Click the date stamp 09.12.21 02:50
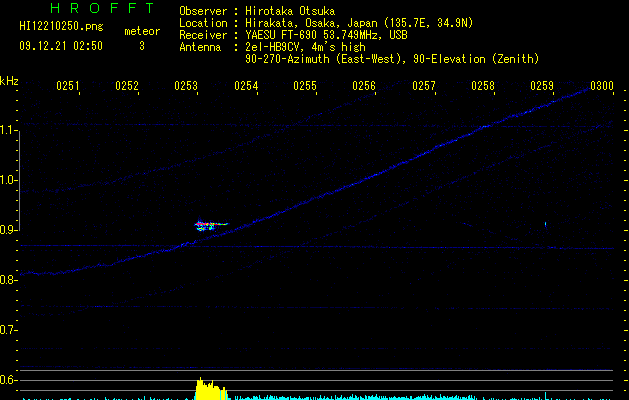 (61, 46)
